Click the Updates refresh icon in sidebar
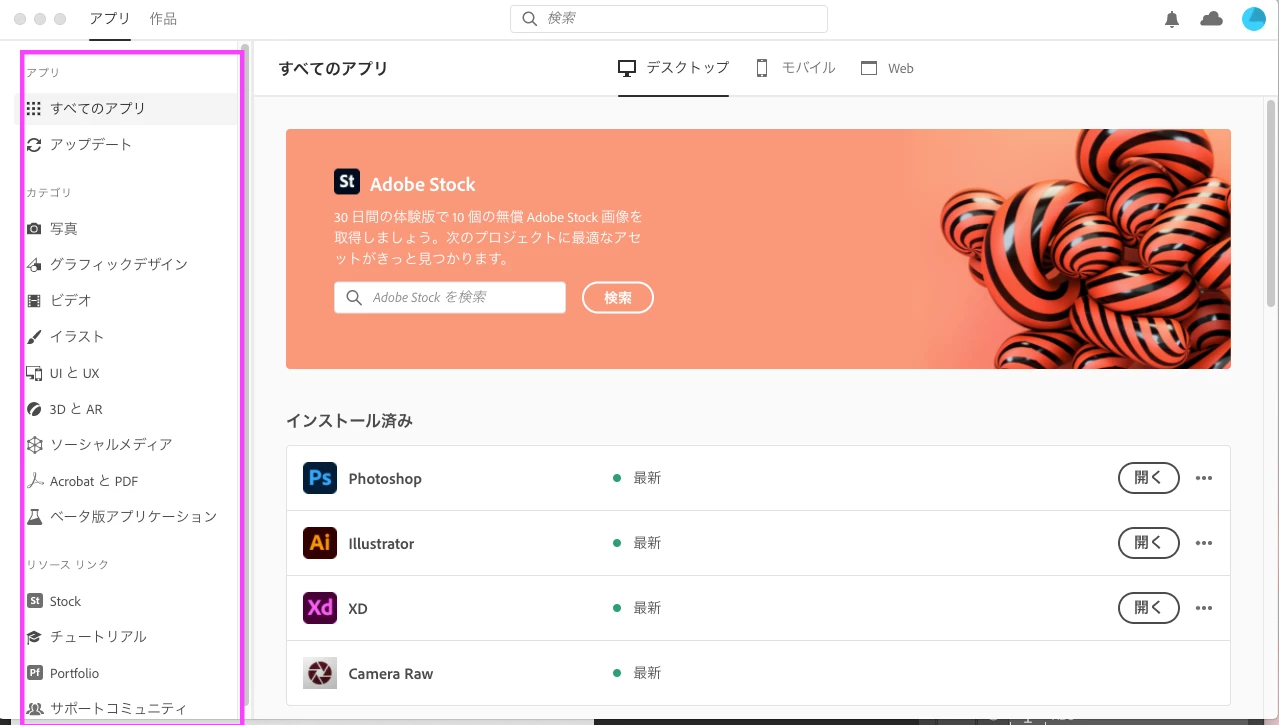Screen dimensions: 1279x725 point(34,145)
